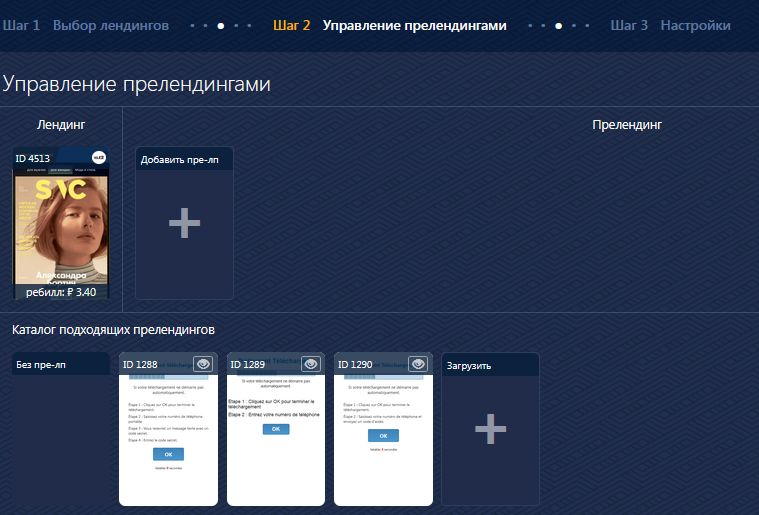The image size is (759, 515).
Task: Click the plus icon under Загрузить
Action: point(490,429)
